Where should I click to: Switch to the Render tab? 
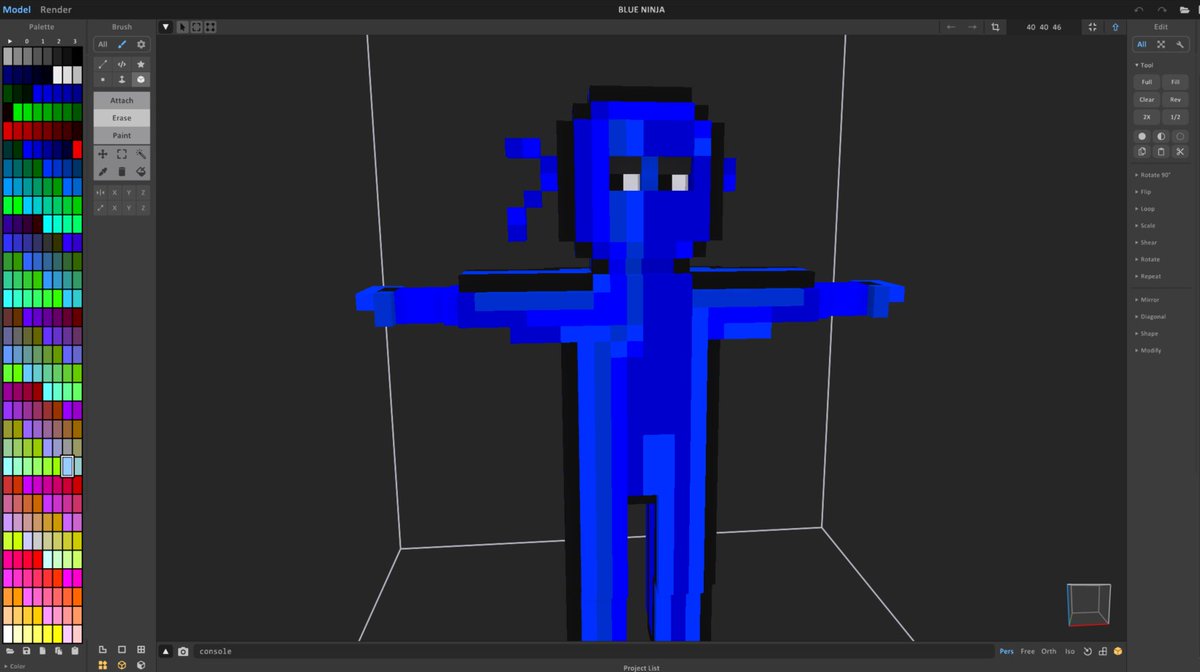[56, 9]
